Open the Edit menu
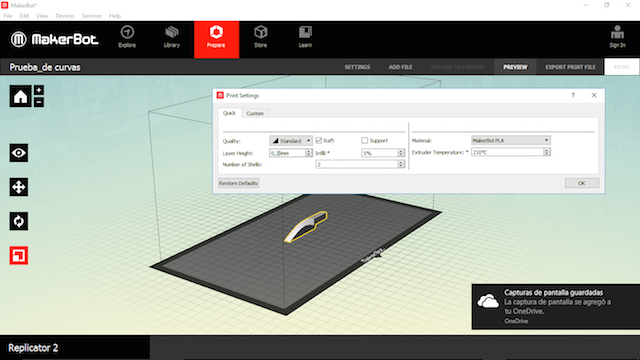Viewport: 640px width, 360px height. coord(24,16)
